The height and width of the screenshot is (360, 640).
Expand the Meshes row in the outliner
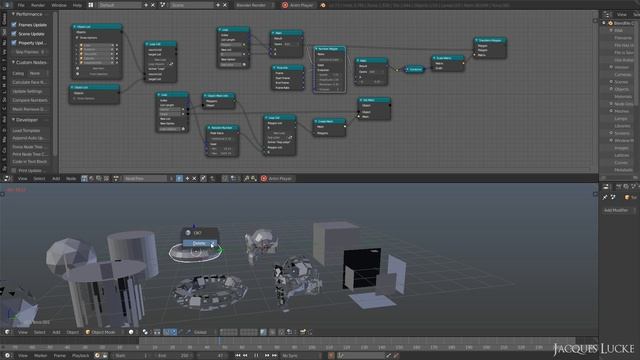point(611,111)
